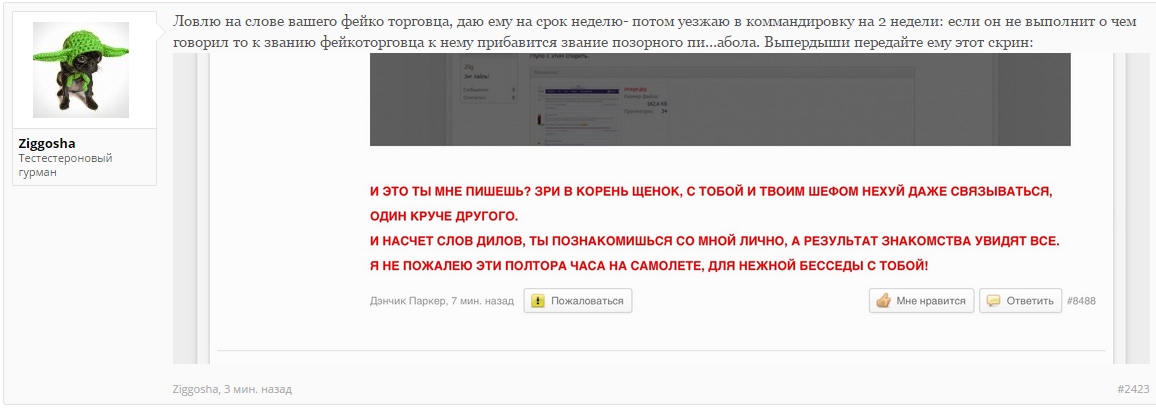Open the bold Ziggosha username under avatar
1156x410 pixels.
(x=47, y=143)
